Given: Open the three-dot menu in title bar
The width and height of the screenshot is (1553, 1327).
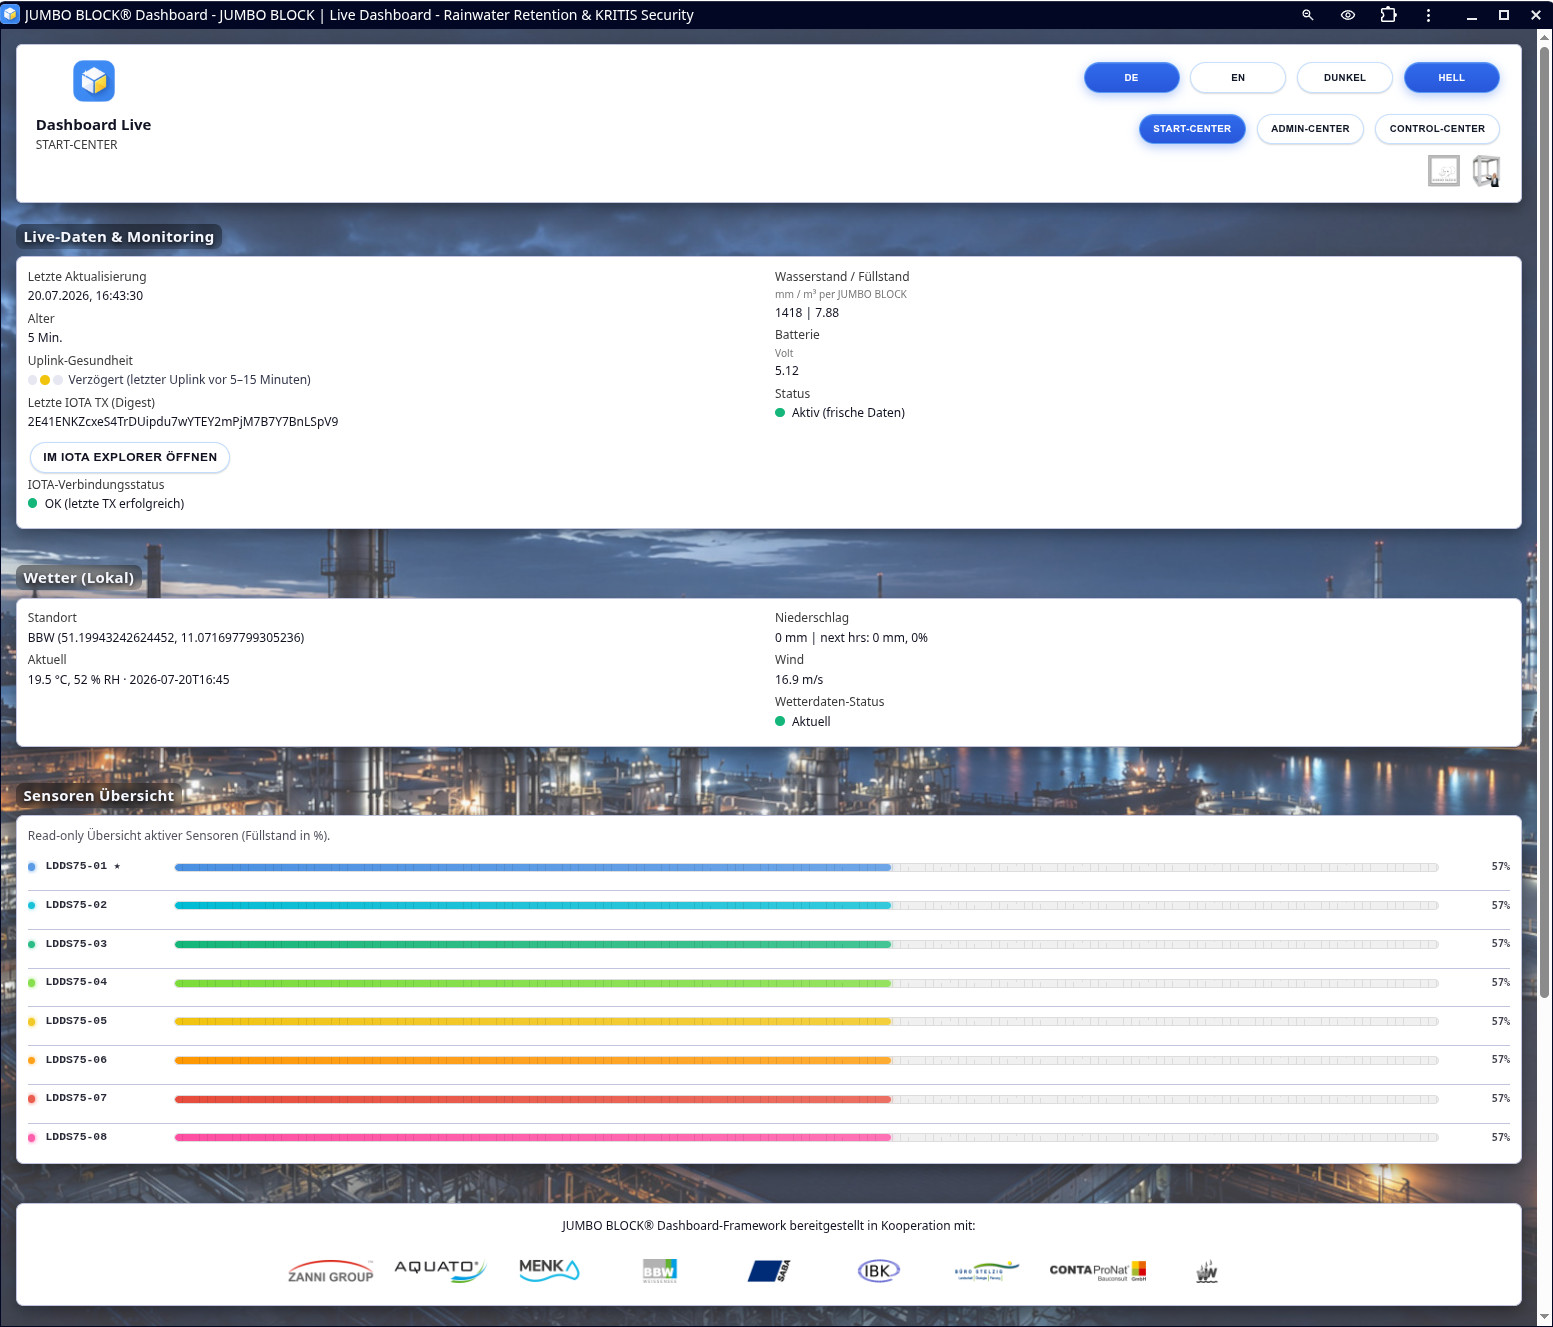Looking at the screenshot, I should point(1428,15).
